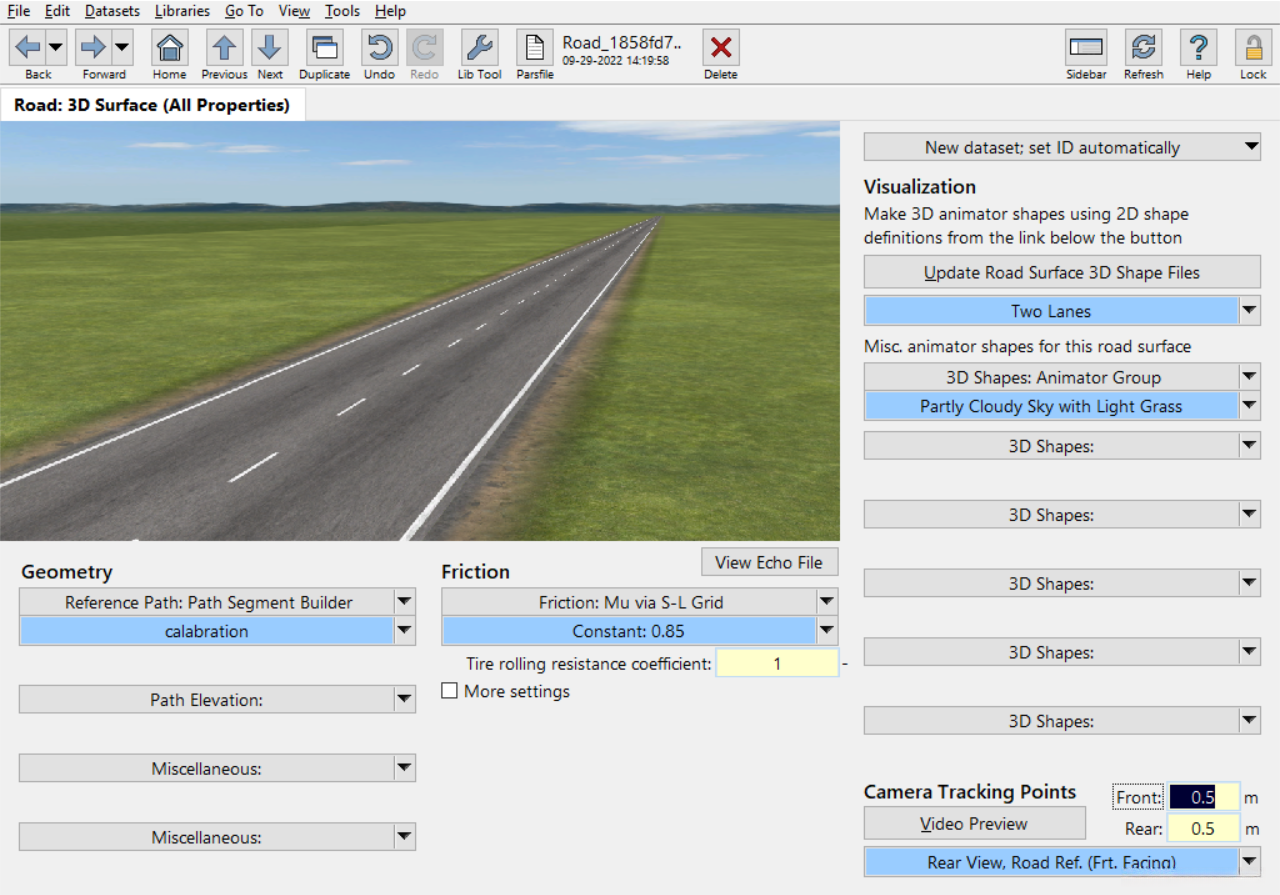Click the Home icon in toolbar
This screenshot has width=1280, height=895.
coord(170,48)
